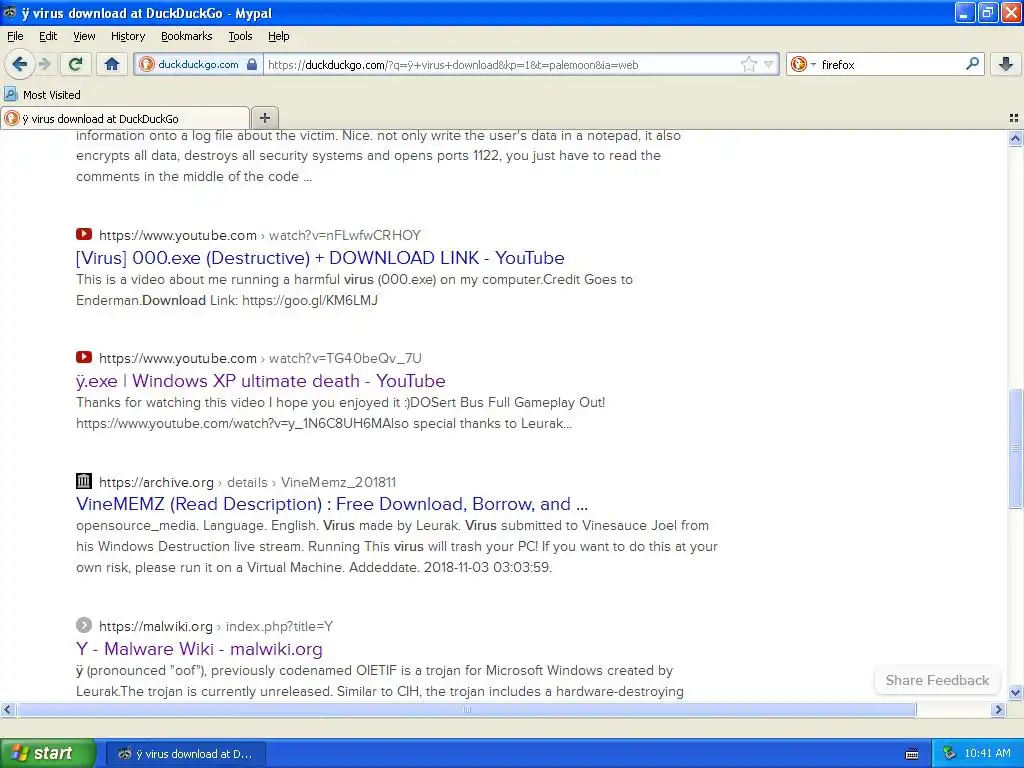
Task: Click the search magnifier icon in search box
Action: coord(972,64)
